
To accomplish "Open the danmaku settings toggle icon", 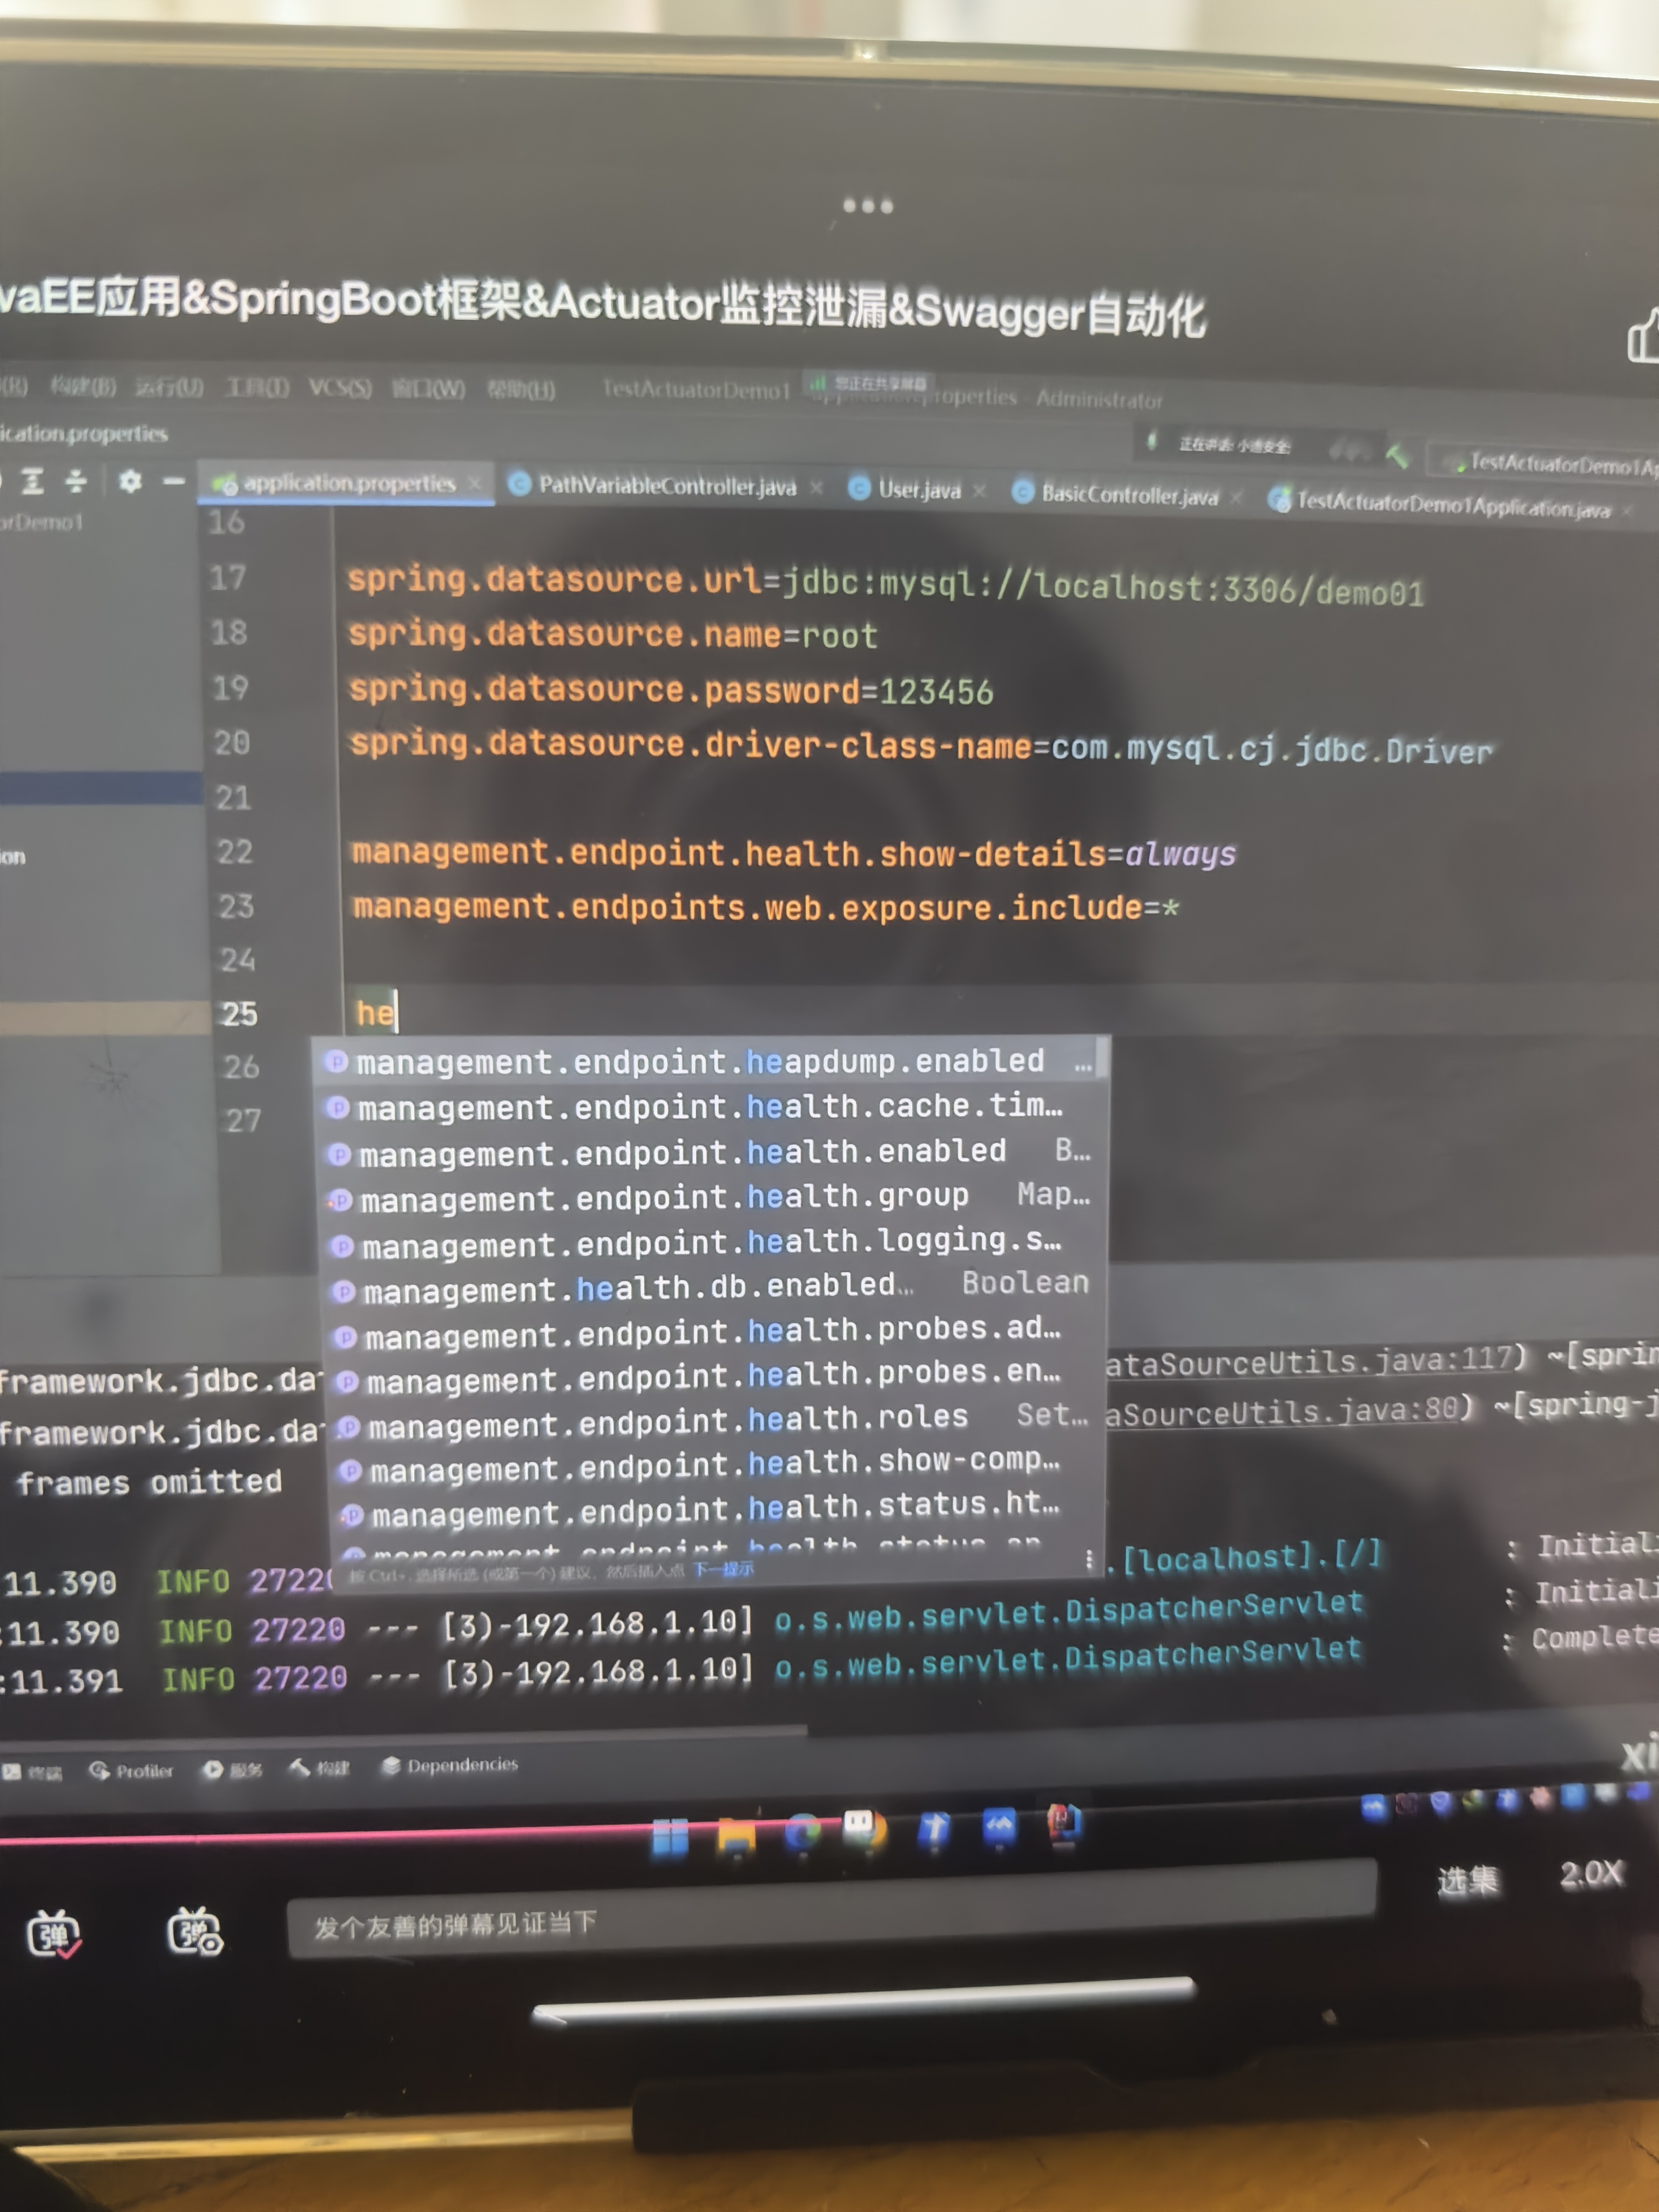I will (194, 1931).
